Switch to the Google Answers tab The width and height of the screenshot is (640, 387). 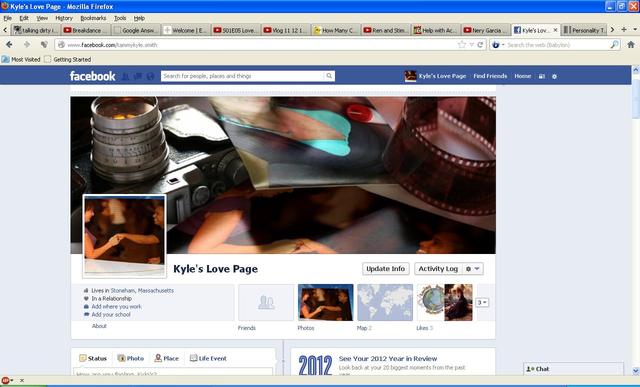click(136, 30)
